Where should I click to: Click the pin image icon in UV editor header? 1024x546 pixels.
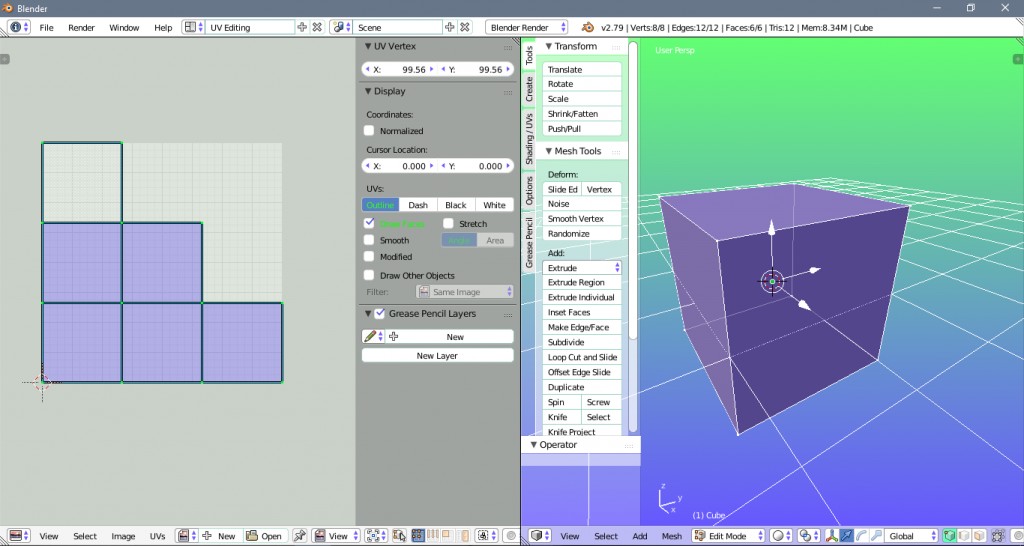coord(299,536)
